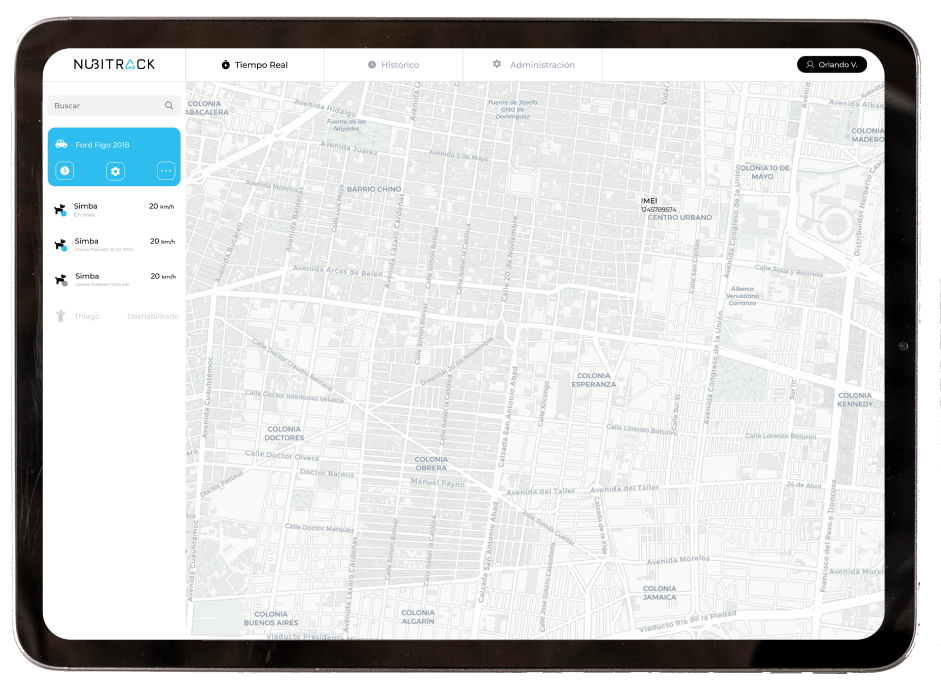Screen dimensions: 941x680
Task: Open the three-dots menu on Ford Figo card
Action: pyautogui.click(x=166, y=171)
